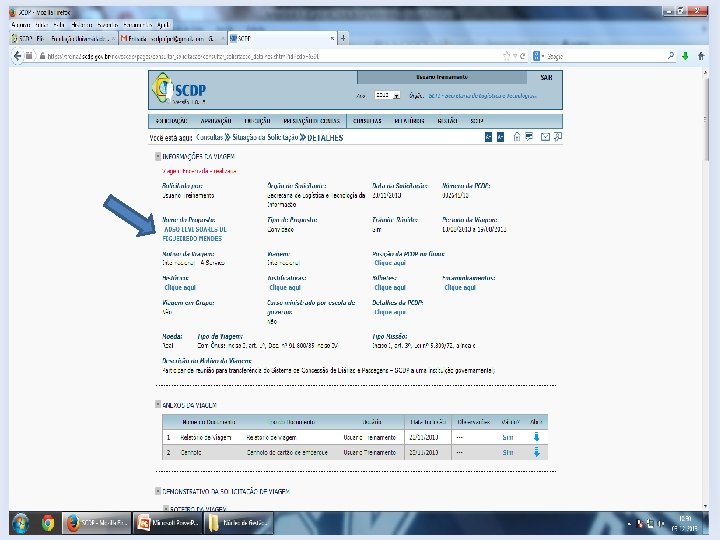Click the last icon on the breadcrumb bar right
720x540 pixels.
pyautogui.click(x=558, y=137)
